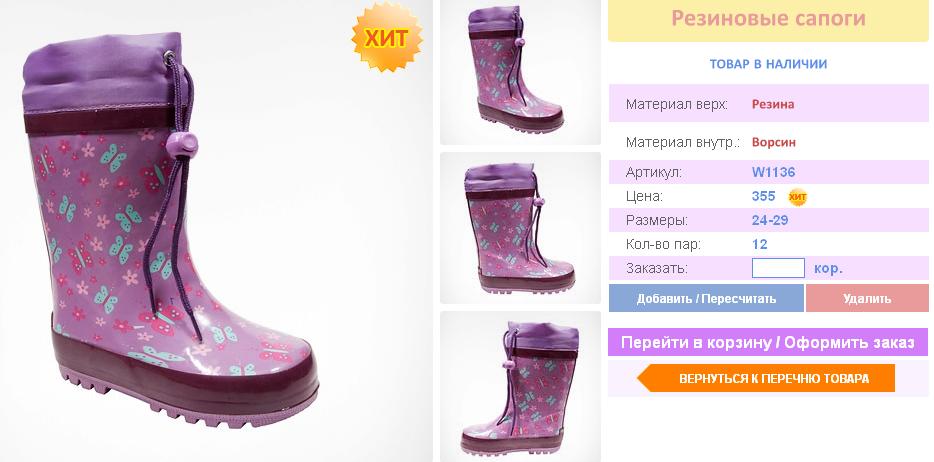Click the Добавить / Пересчитать button
The width and height of the screenshot is (934, 462).
click(x=706, y=298)
